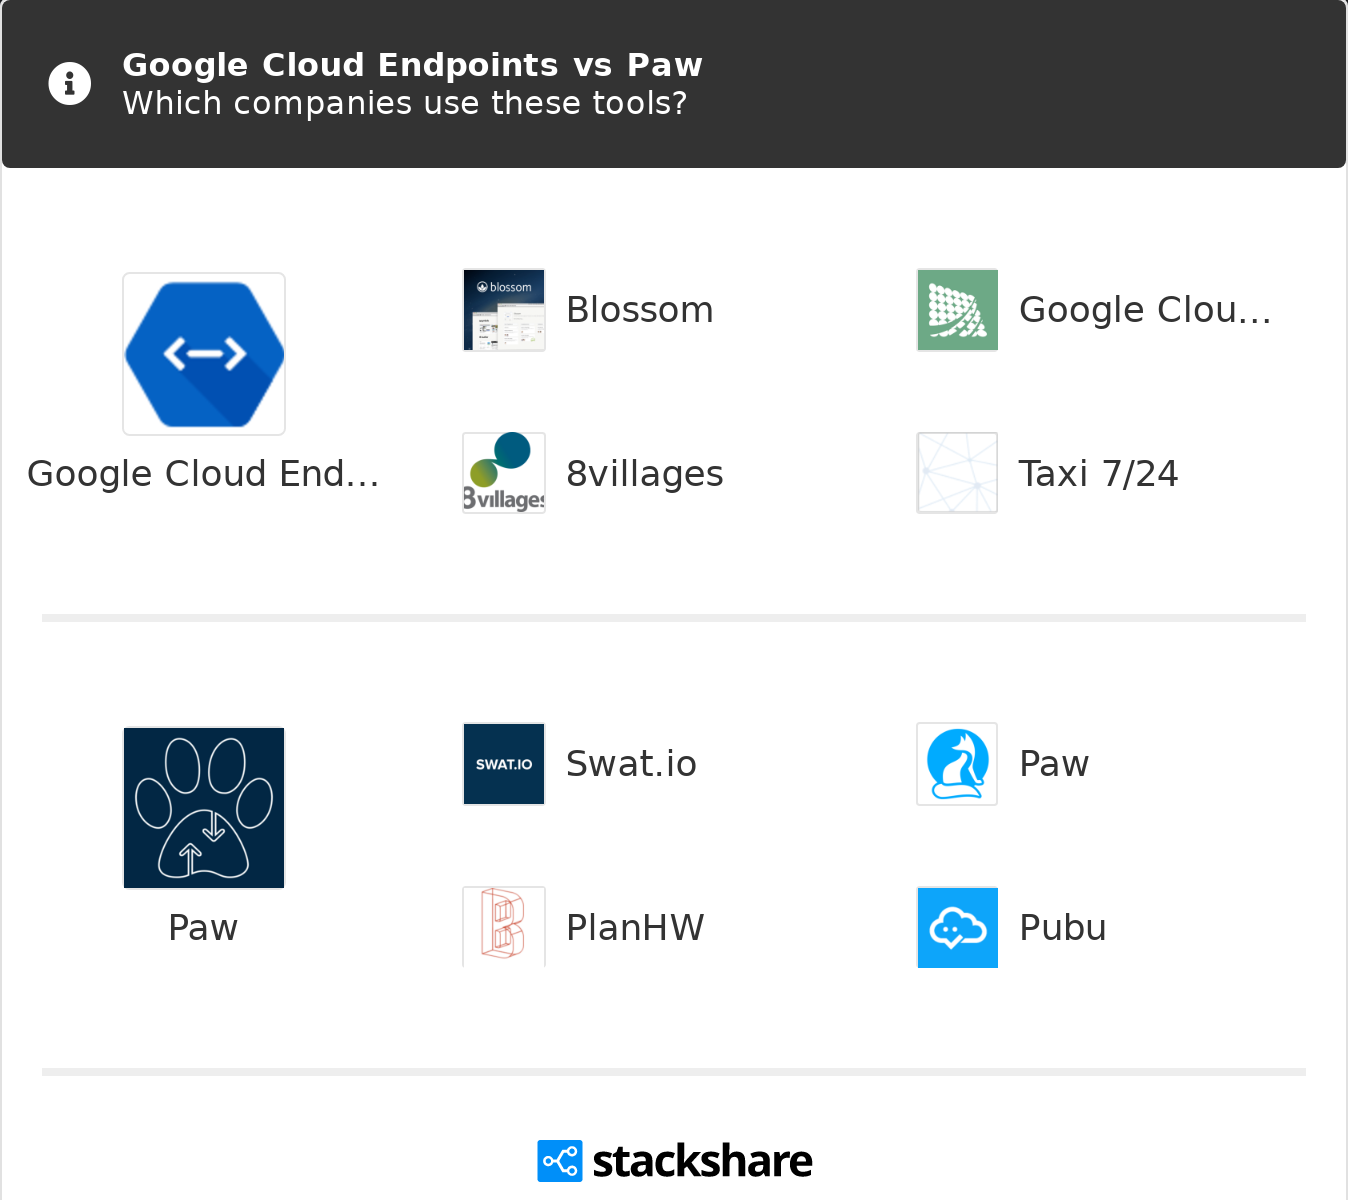Viewport: 1348px width, 1200px height.
Task: Select the Taxi 7/24 logo thumbnail
Action: pyautogui.click(x=957, y=473)
